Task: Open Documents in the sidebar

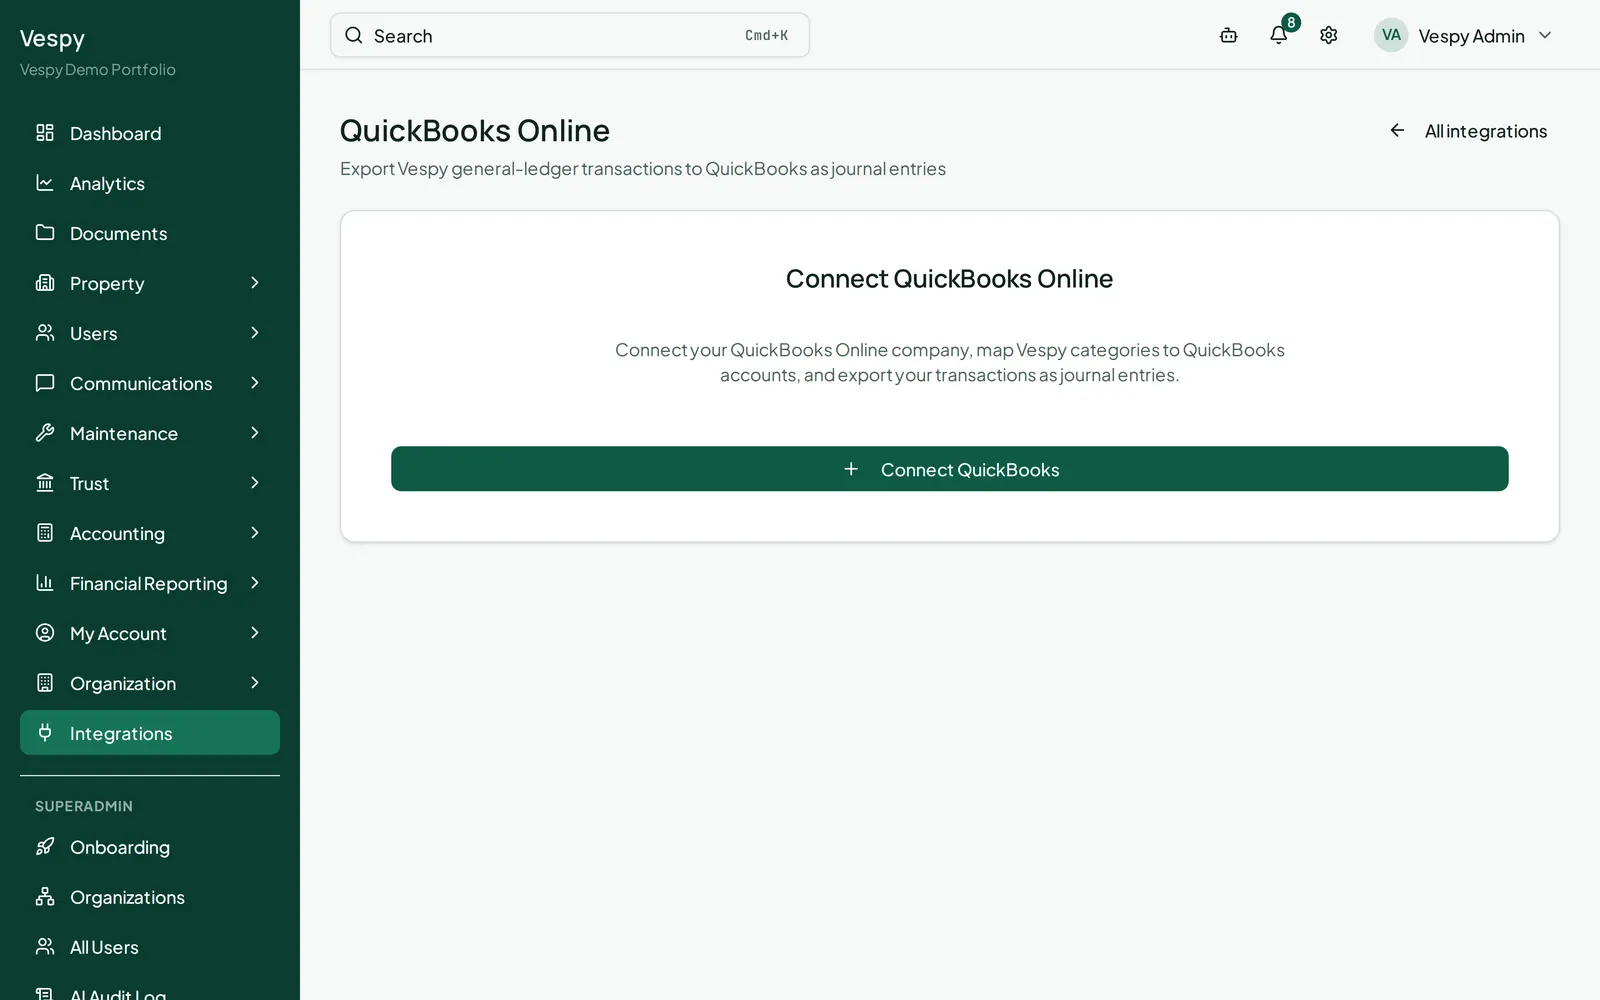Action: coord(150,233)
